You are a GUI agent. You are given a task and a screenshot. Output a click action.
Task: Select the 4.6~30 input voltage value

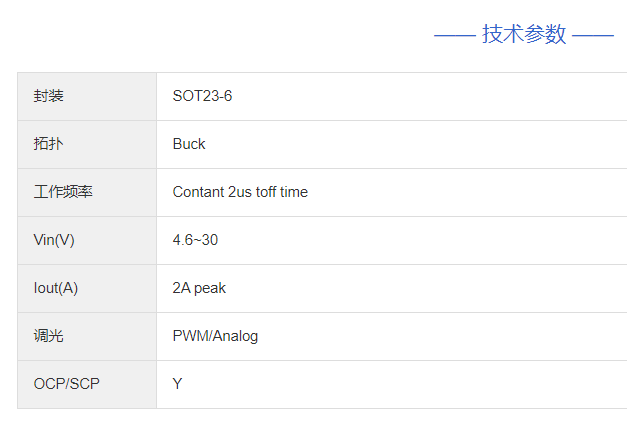(x=195, y=240)
